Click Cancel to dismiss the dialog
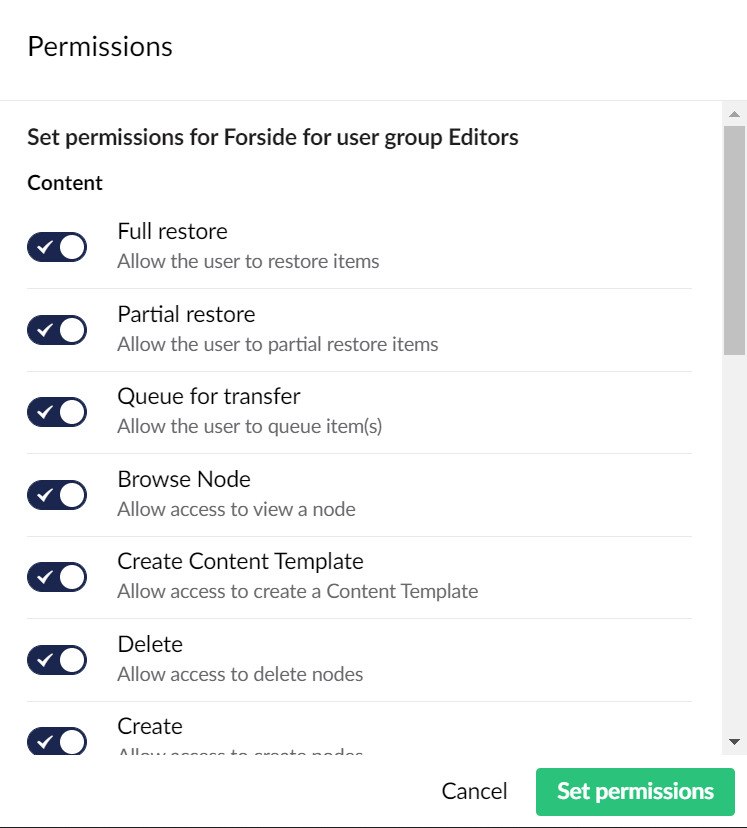747x828 pixels. 474,791
